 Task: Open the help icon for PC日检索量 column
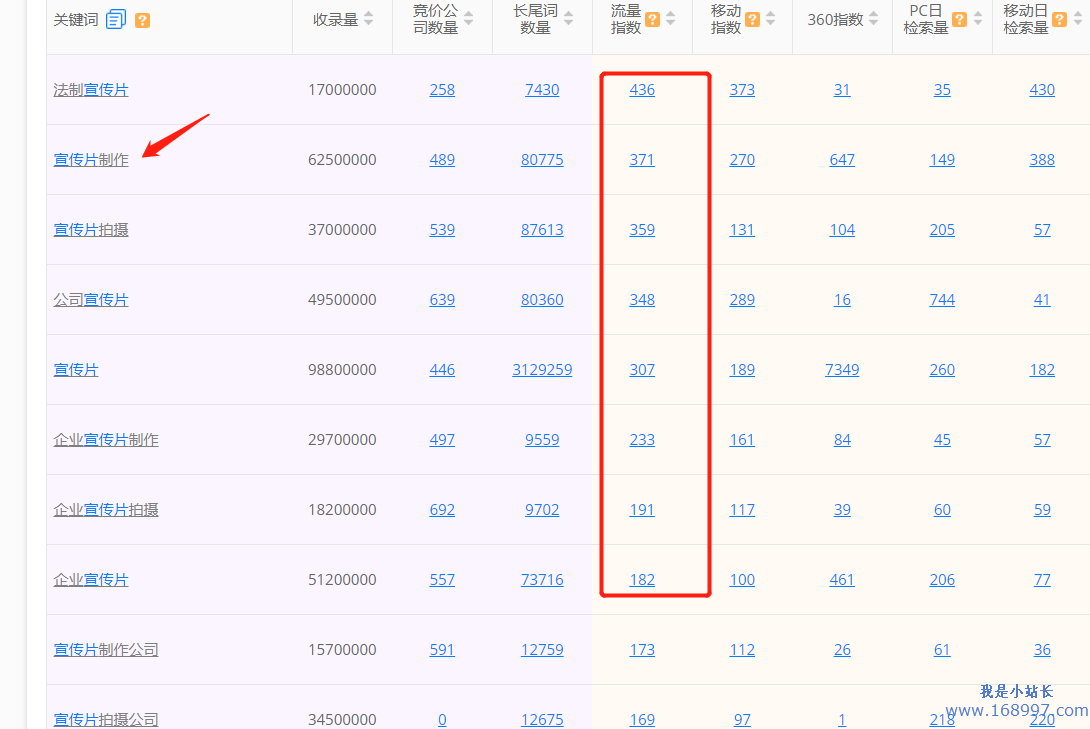tap(959, 19)
